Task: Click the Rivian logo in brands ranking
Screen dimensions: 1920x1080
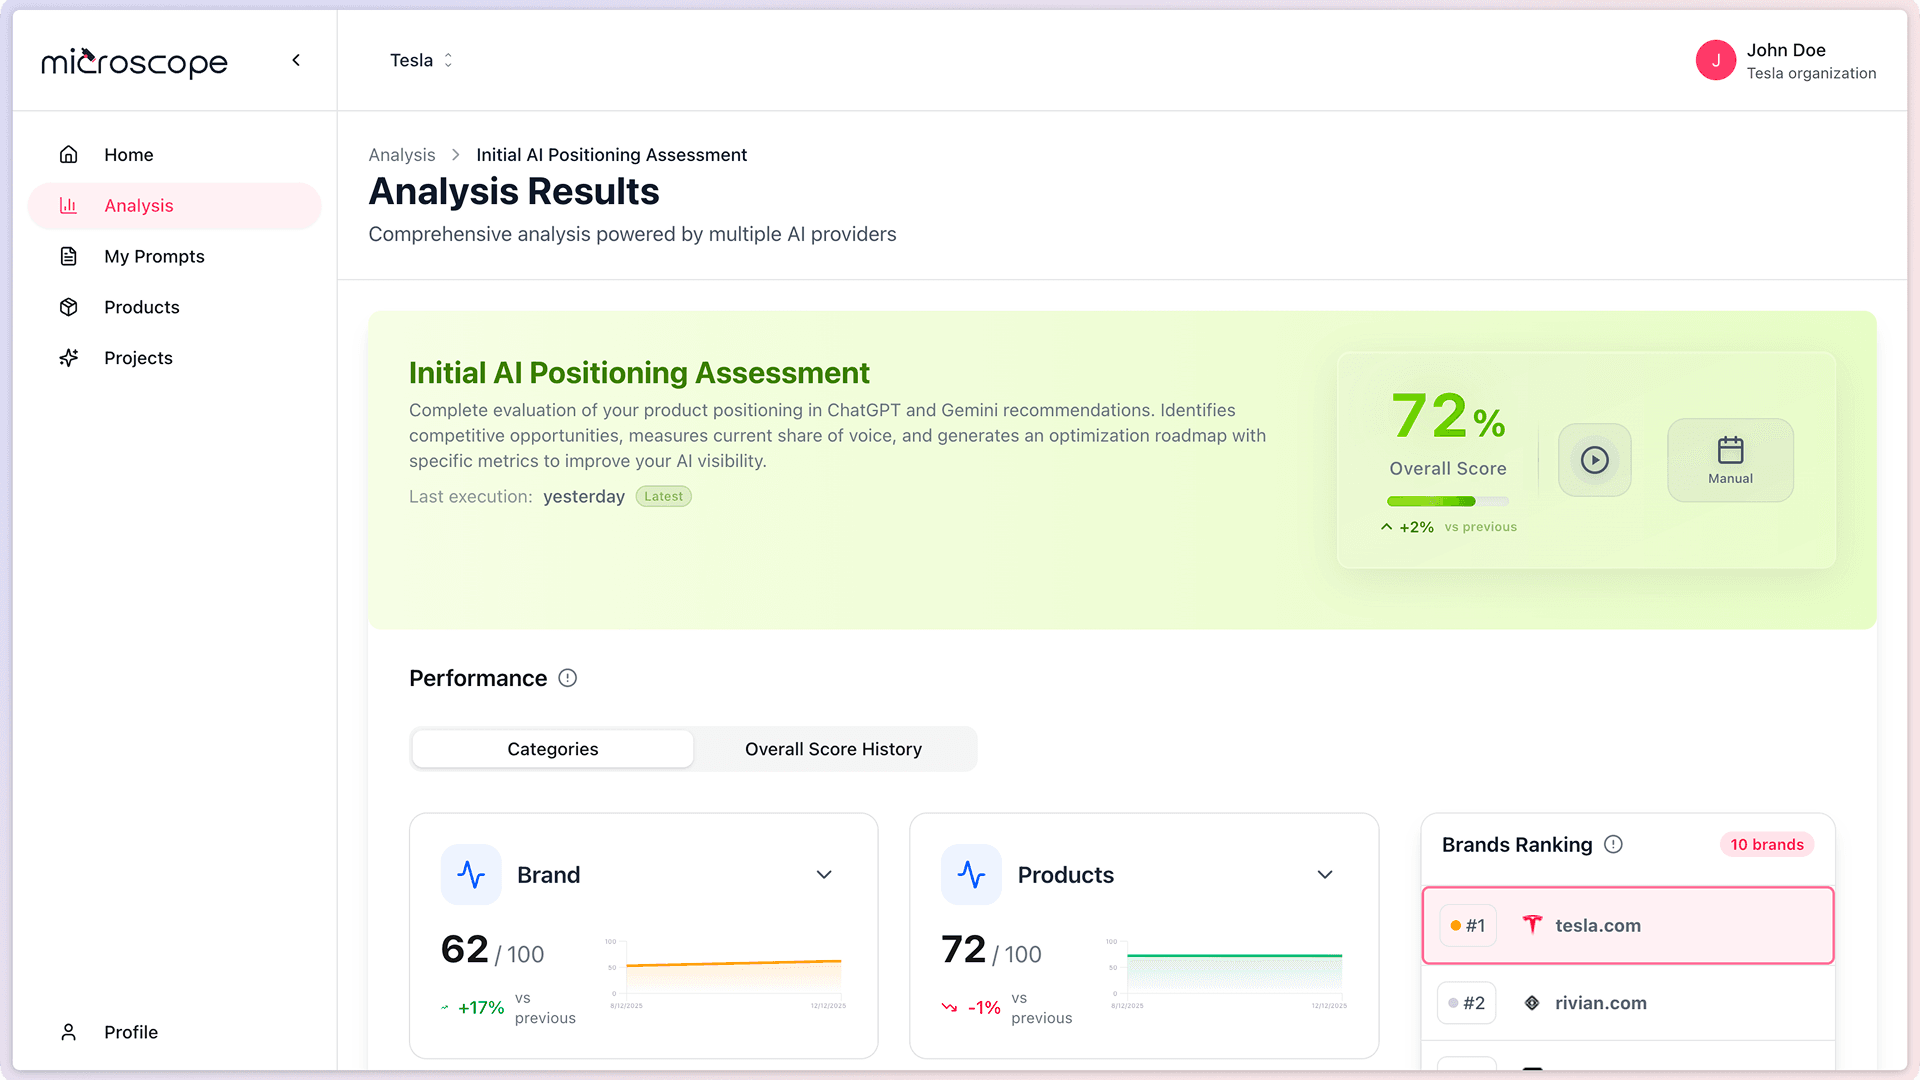Action: (1532, 1002)
